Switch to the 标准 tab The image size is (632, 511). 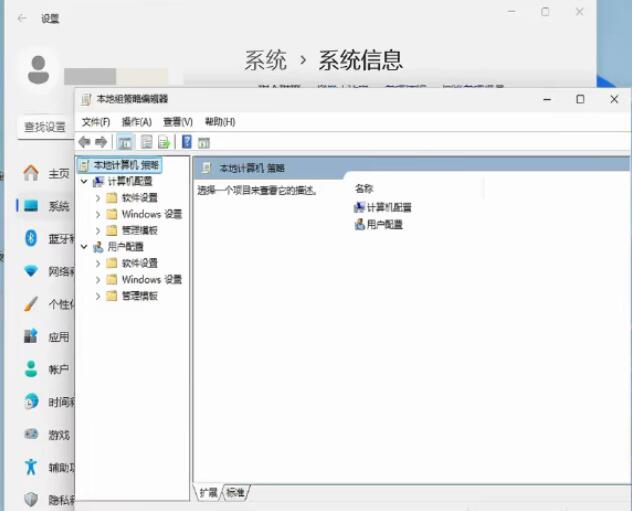point(235,492)
